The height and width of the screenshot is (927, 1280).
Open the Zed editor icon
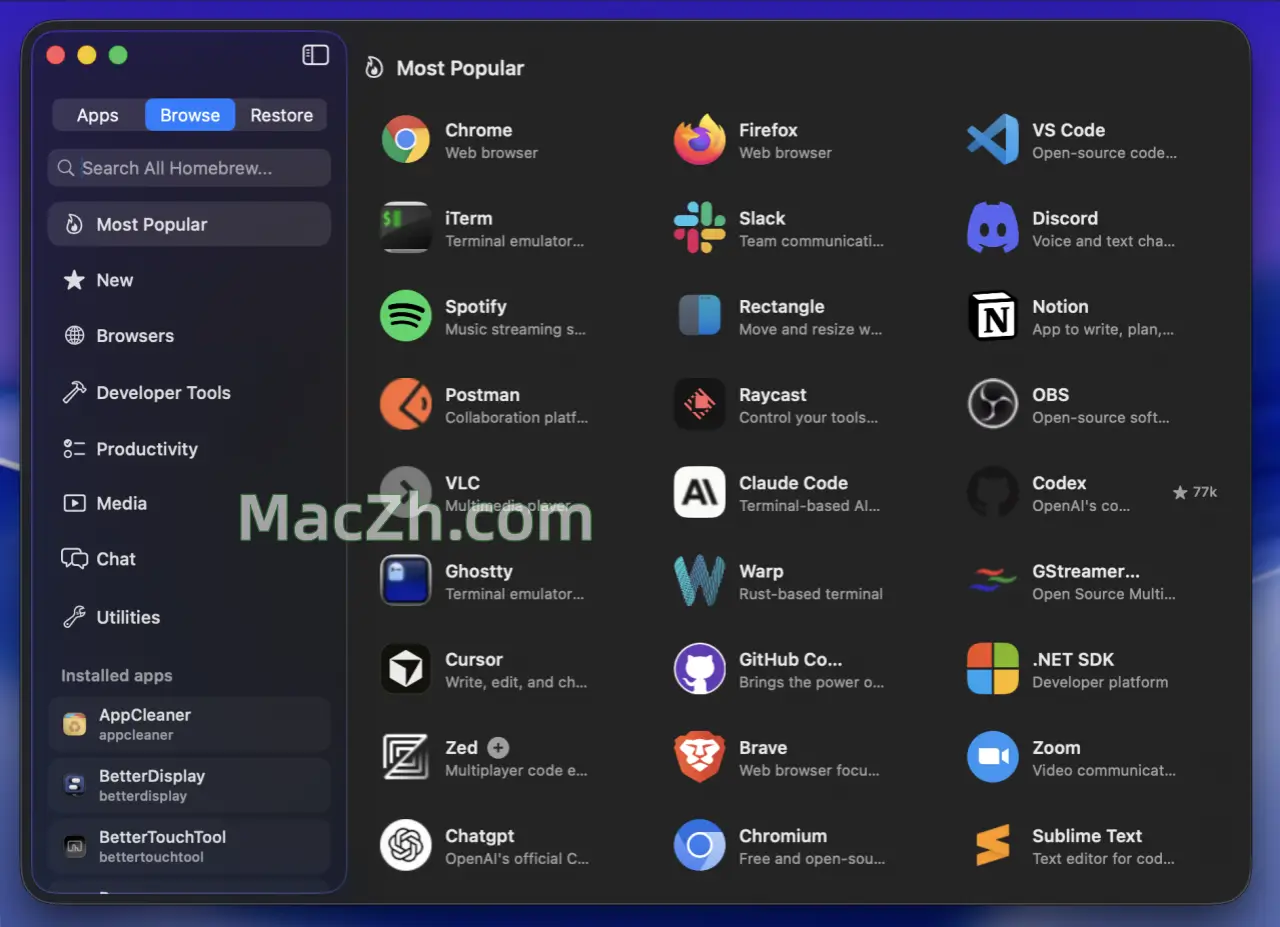tap(406, 757)
